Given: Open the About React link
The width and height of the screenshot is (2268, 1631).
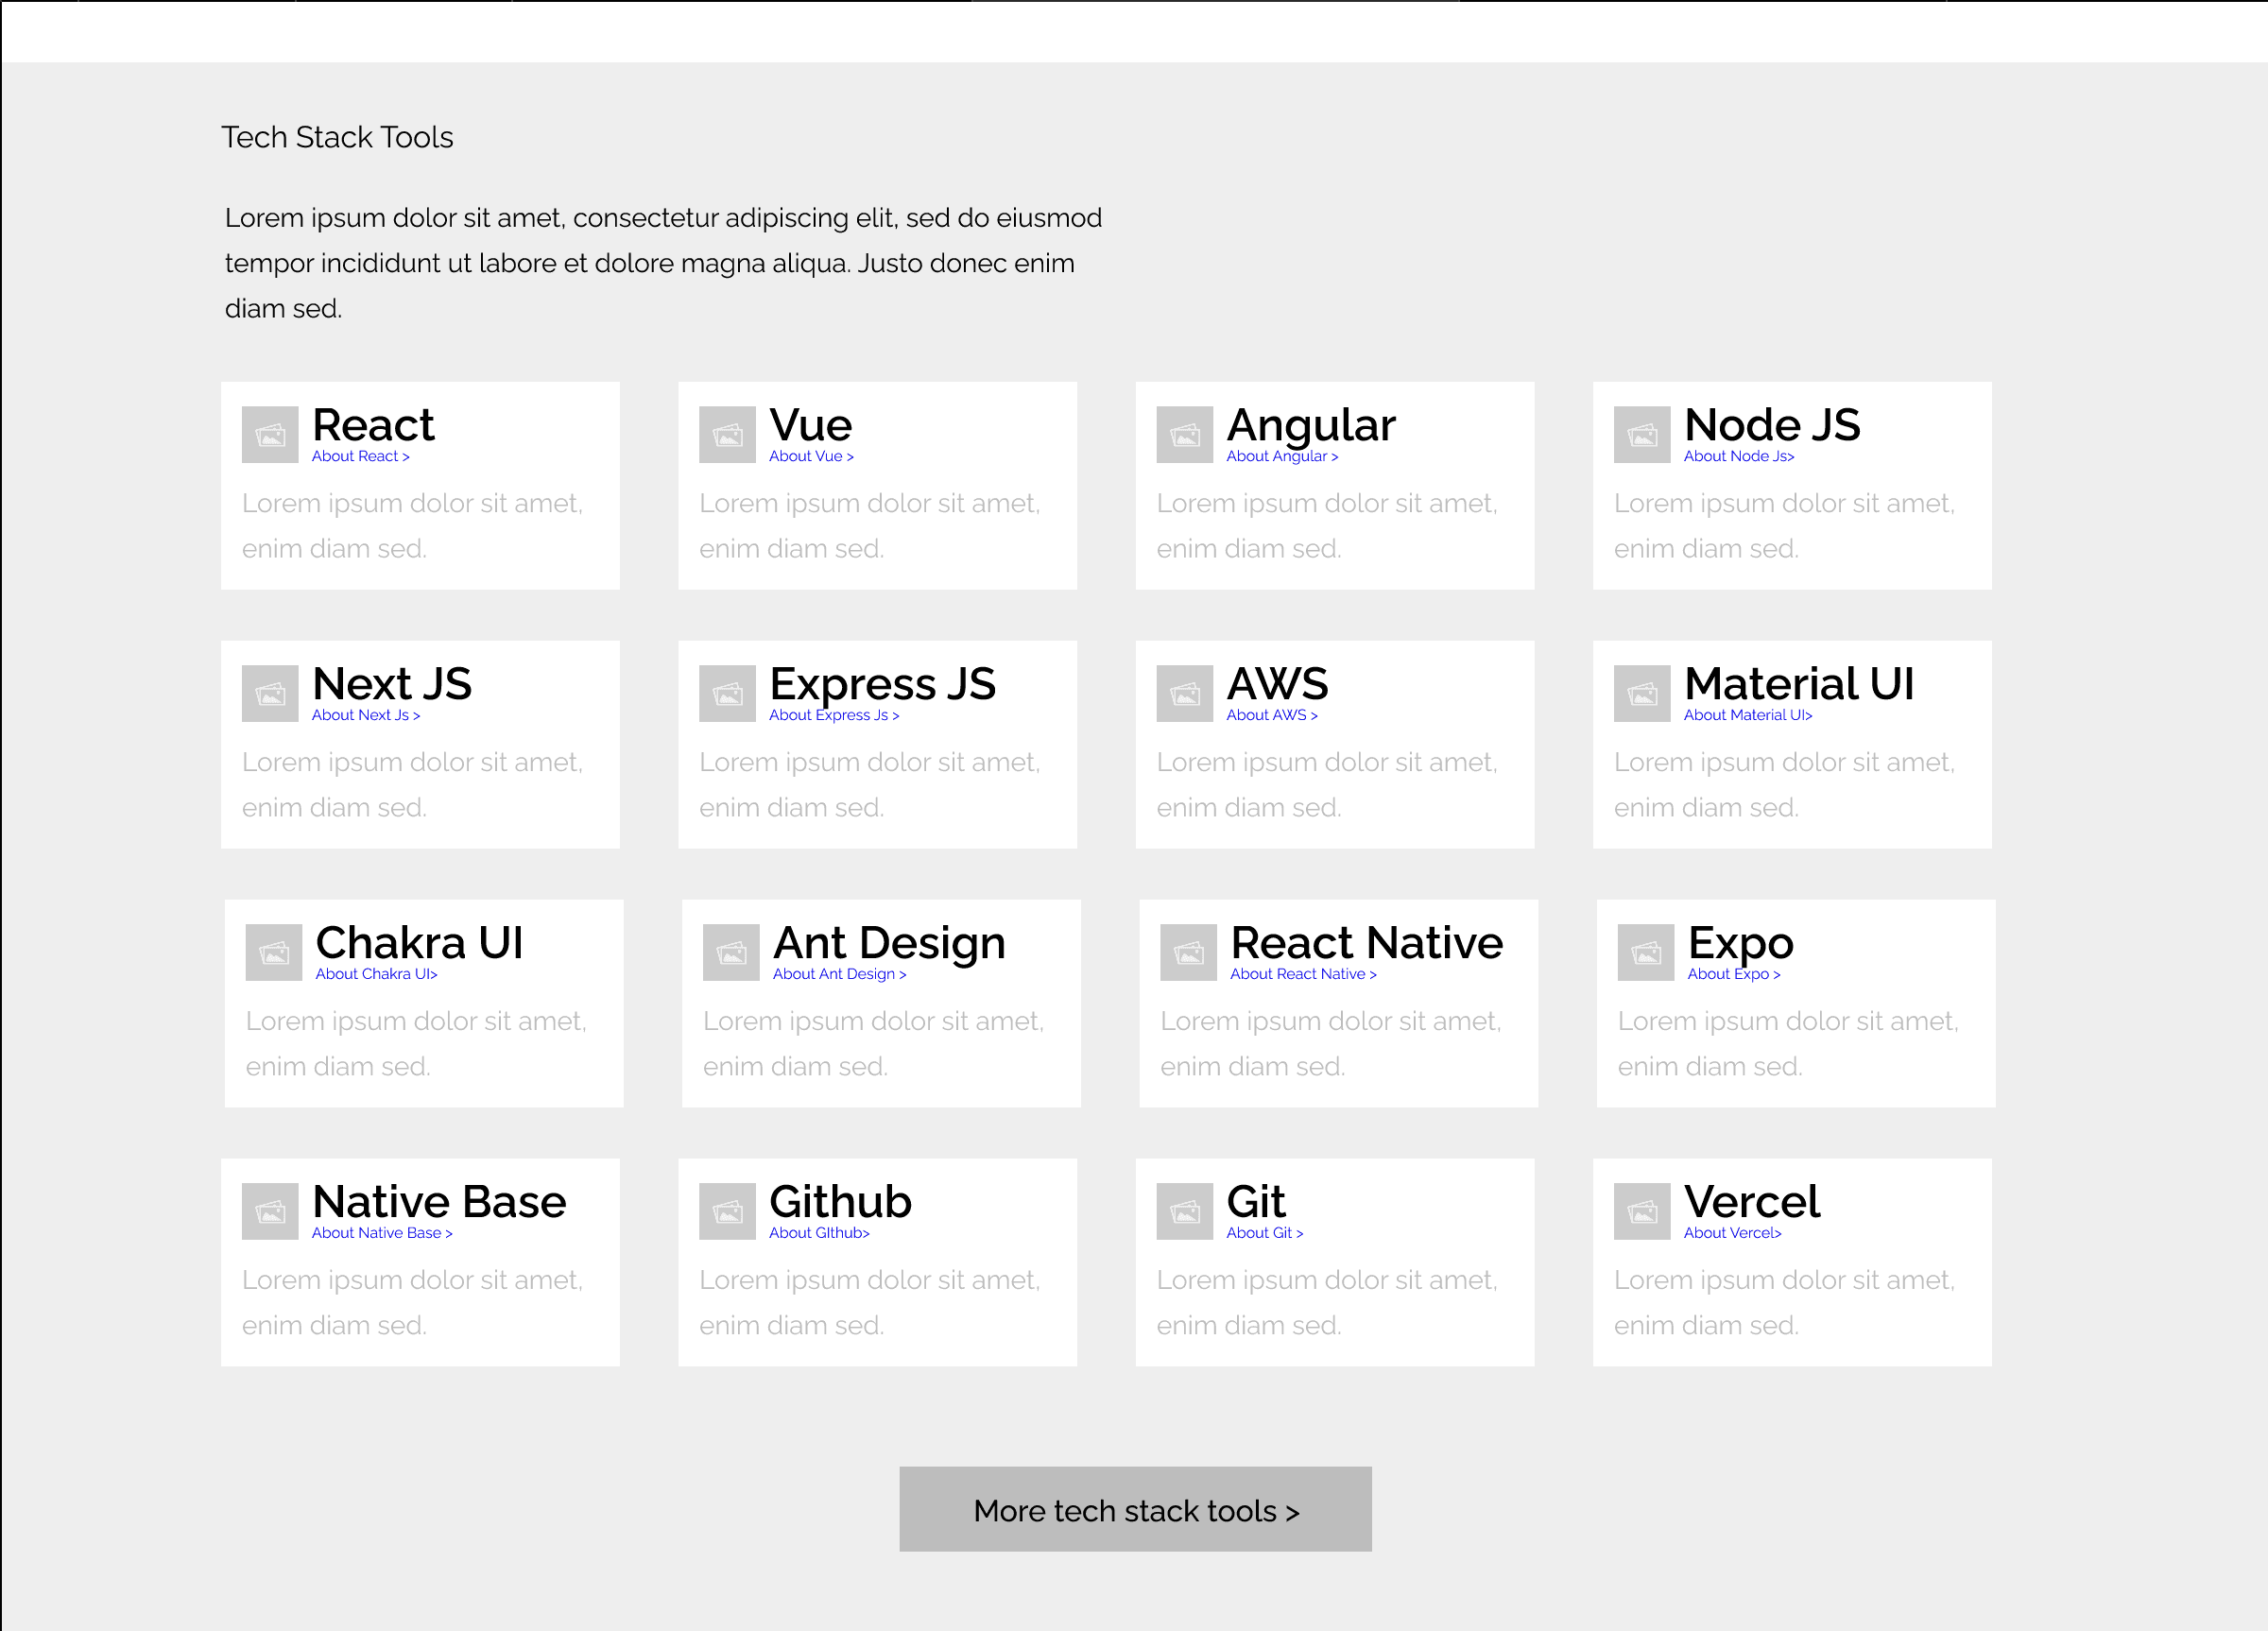Looking at the screenshot, I should pos(360,456).
